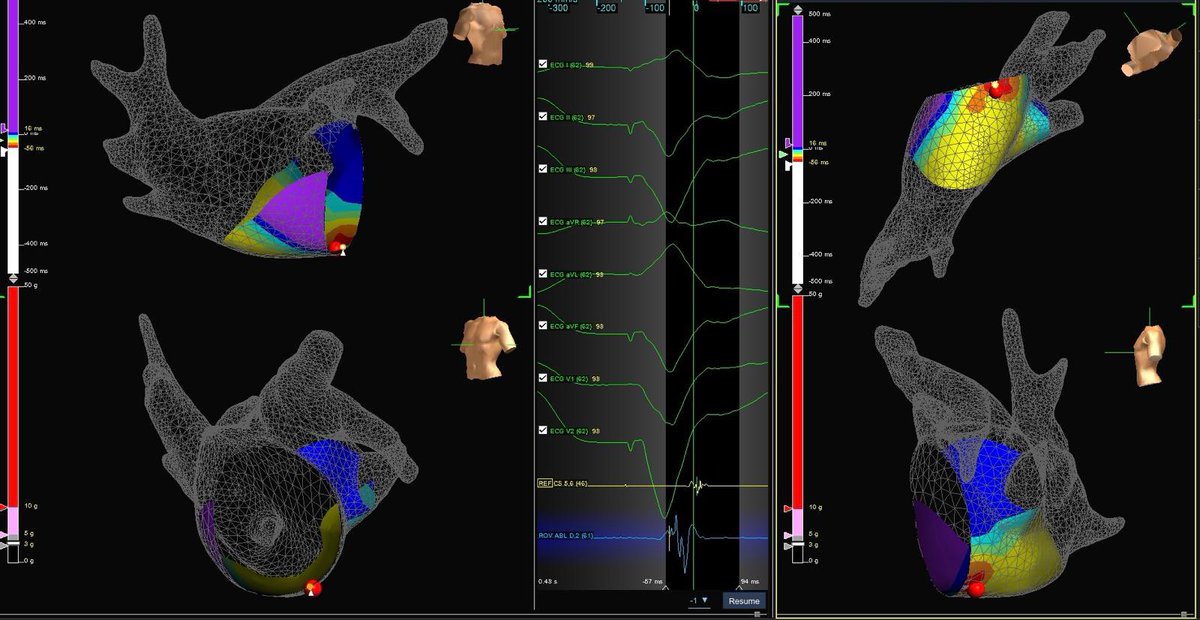
Task: Click the red band of right force color bar
Action: click(798, 400)
